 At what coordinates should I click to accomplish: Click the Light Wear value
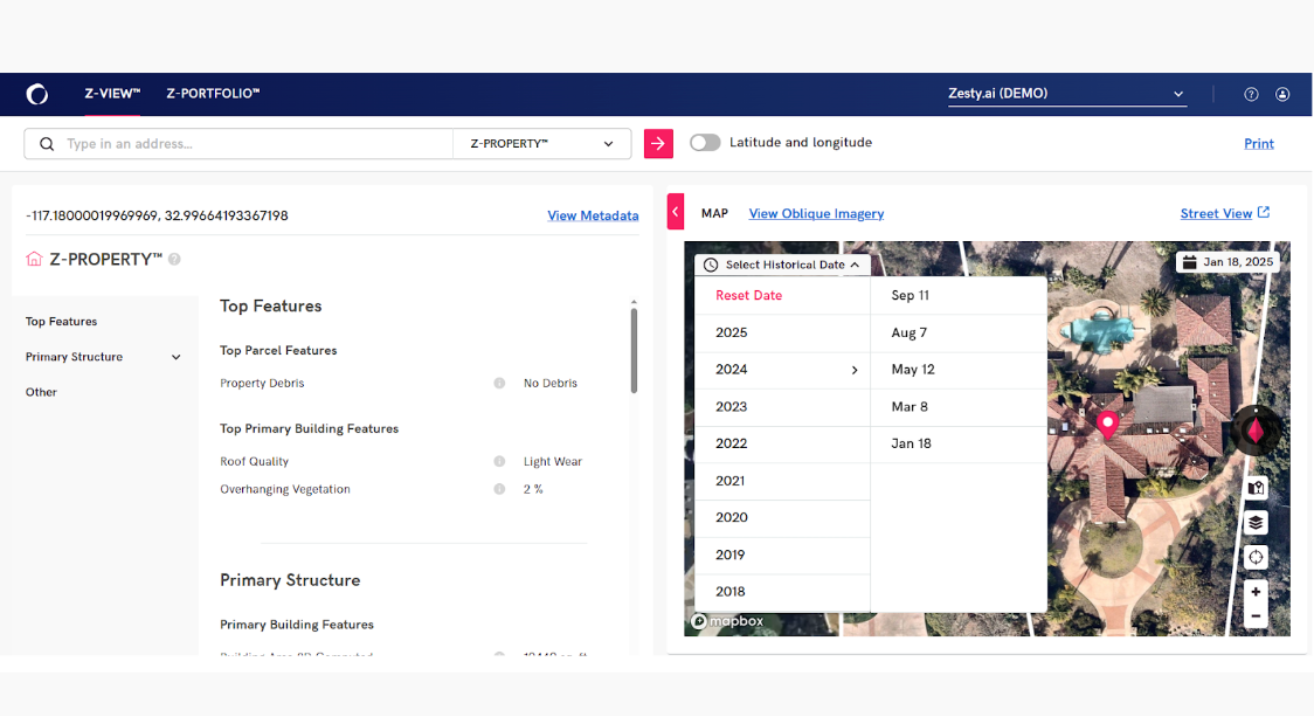click(552, 461)
